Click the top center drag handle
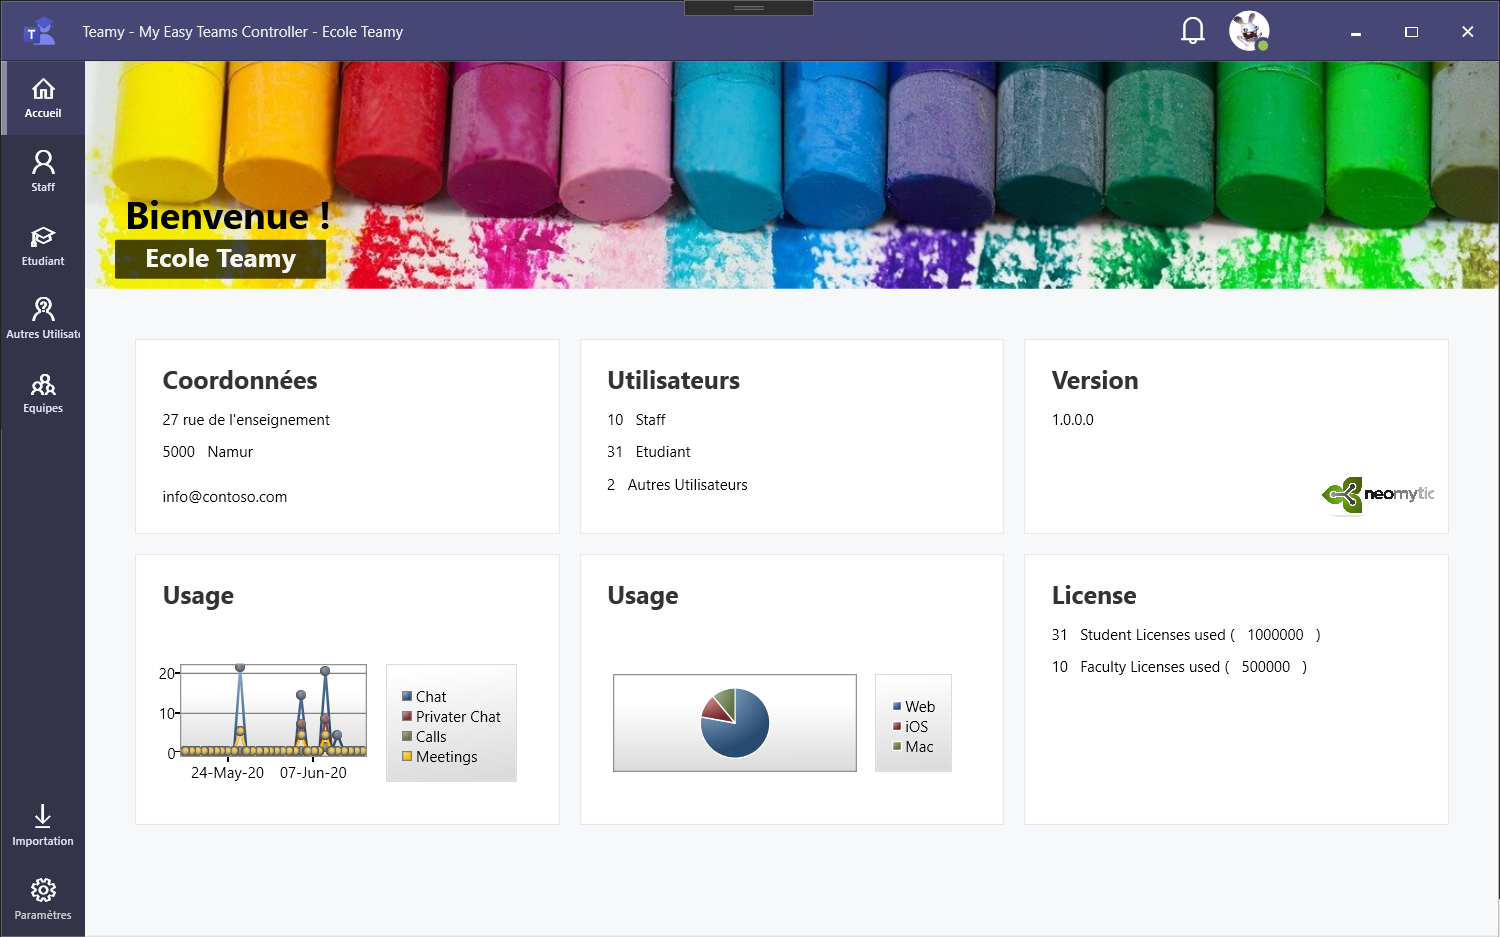 pos(749,8)
